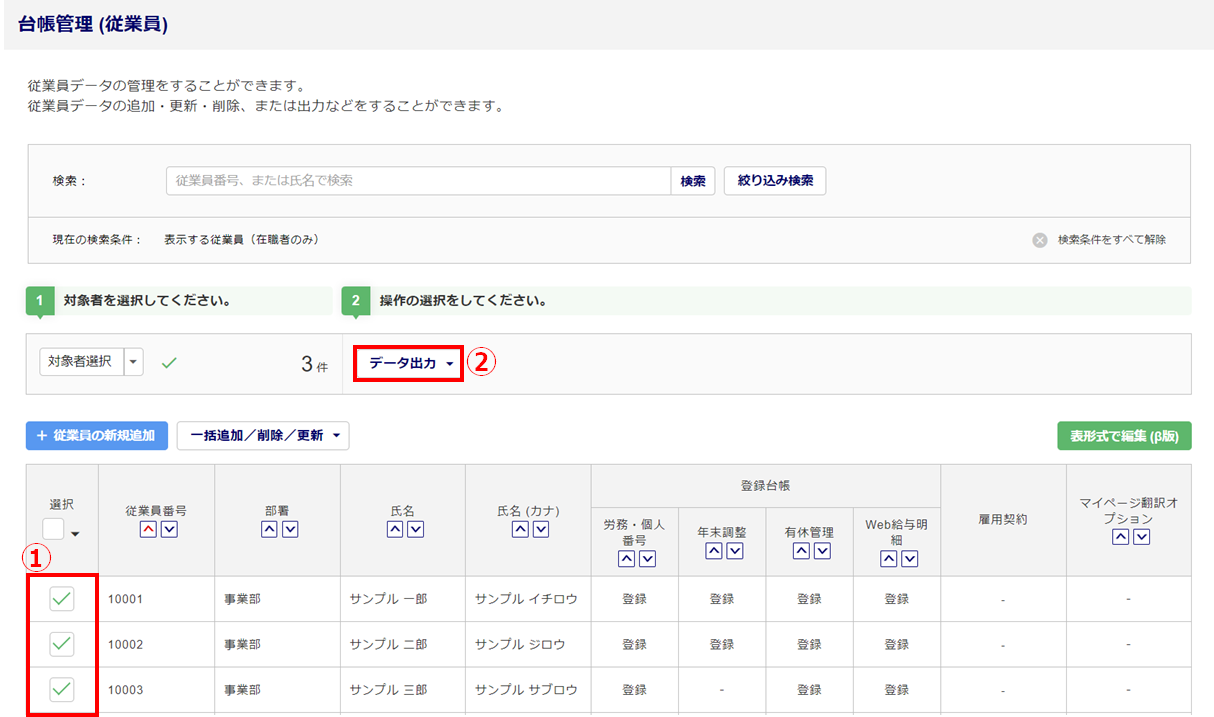Expand the 対象者選択 dropdown arrow
The height and width of the screenshot is (717, 1214).
pyautogui.click(x=134, y=362)
